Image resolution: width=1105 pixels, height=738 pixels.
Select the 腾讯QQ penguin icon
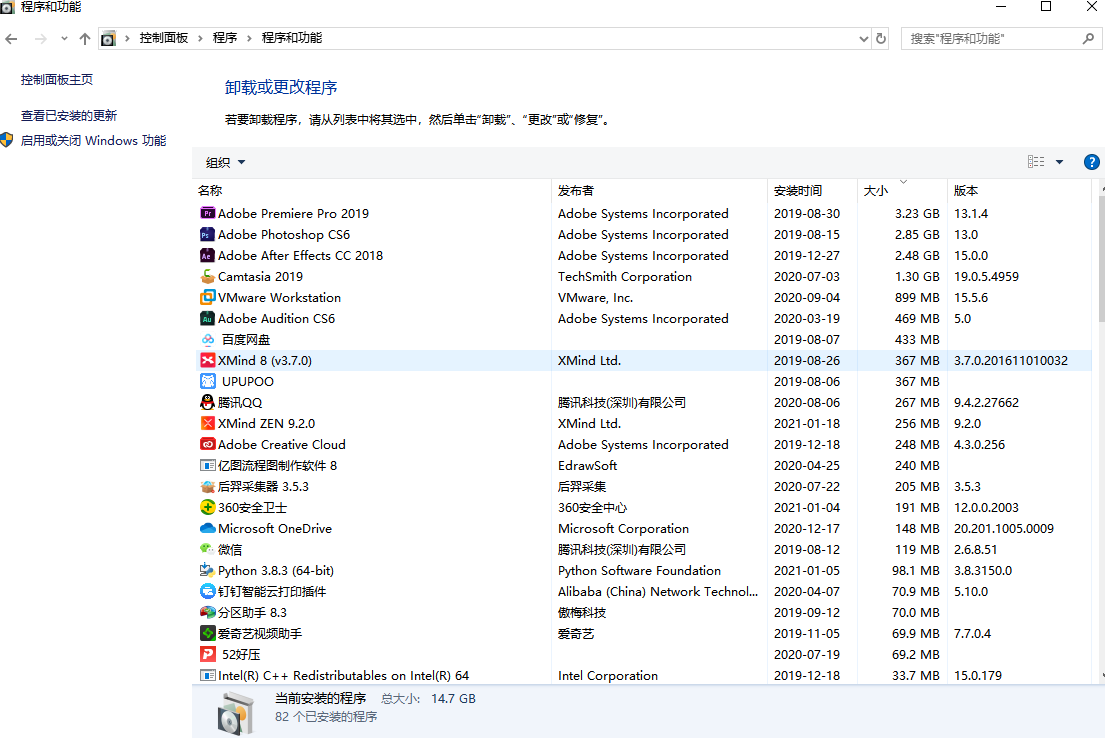pos(207,402)
